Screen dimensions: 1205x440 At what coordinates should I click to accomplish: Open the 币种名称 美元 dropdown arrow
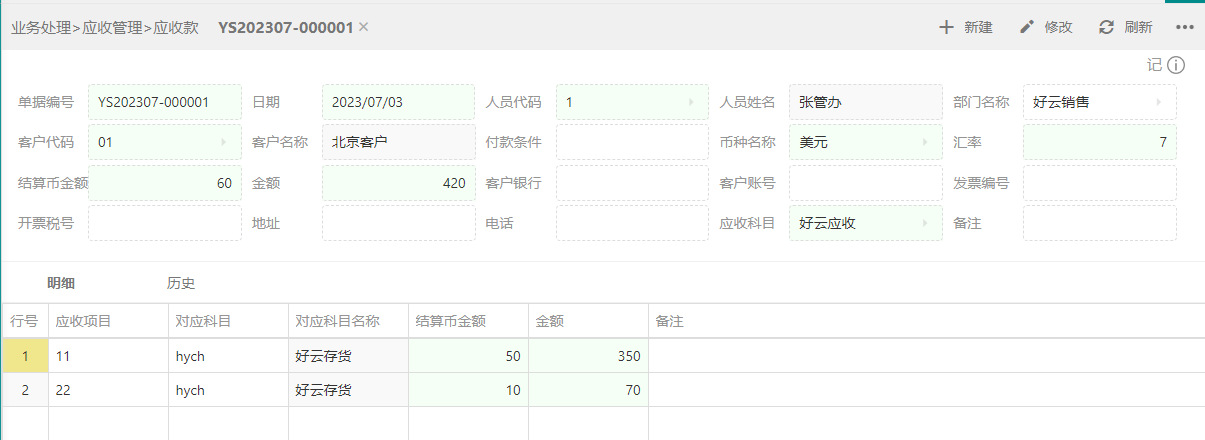[925, 142]
